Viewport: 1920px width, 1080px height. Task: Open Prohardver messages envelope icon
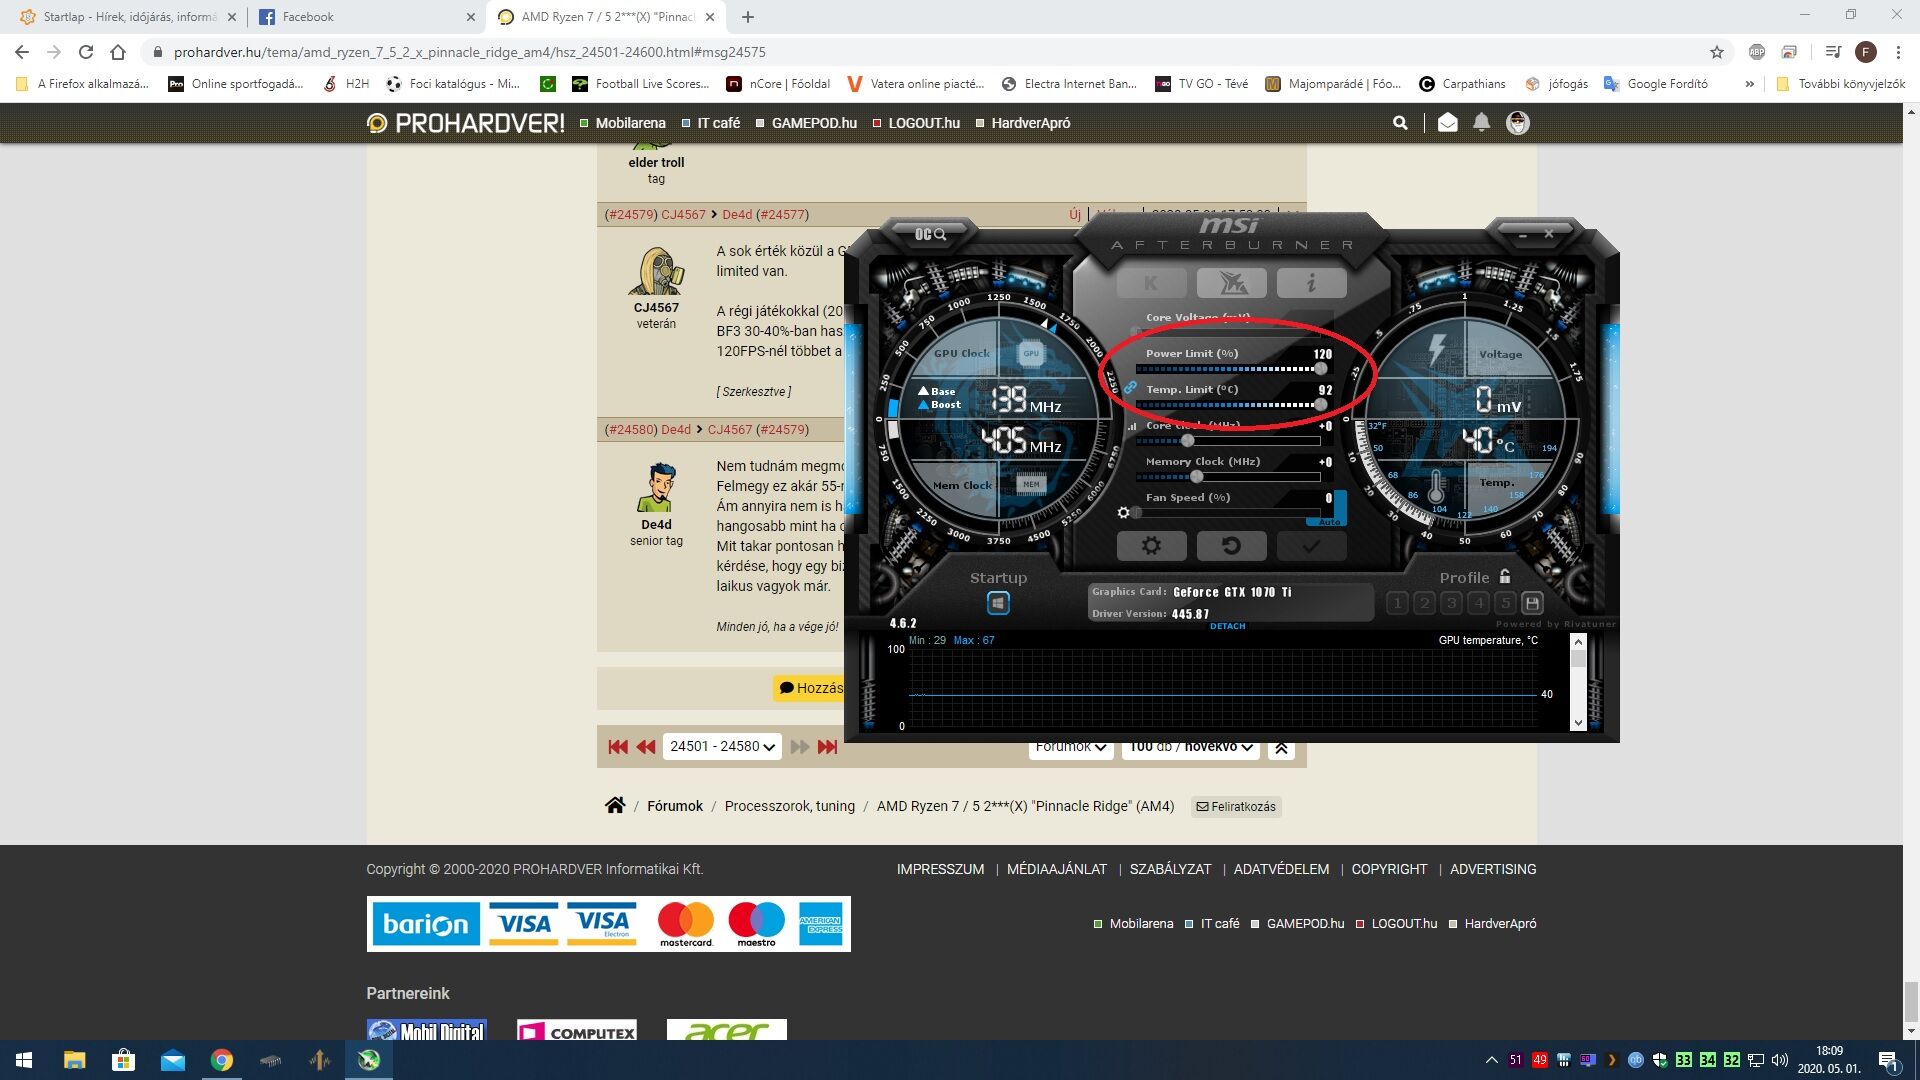1447,123
